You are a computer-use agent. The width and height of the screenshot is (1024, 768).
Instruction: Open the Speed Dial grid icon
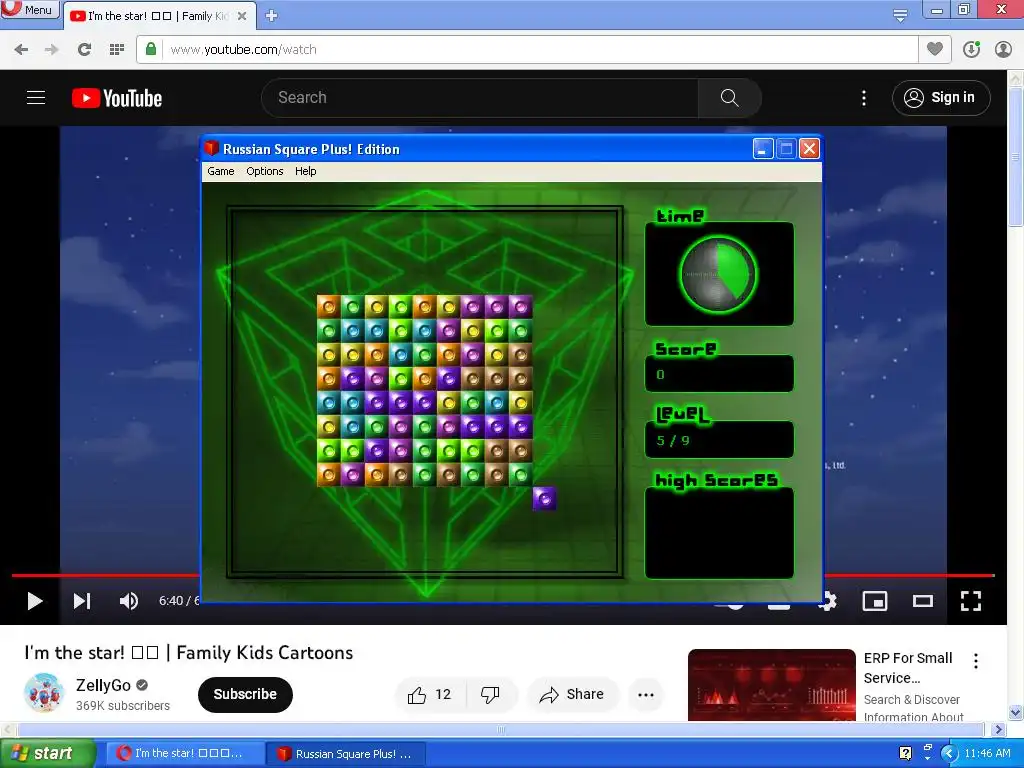click(x=117, y=50)
